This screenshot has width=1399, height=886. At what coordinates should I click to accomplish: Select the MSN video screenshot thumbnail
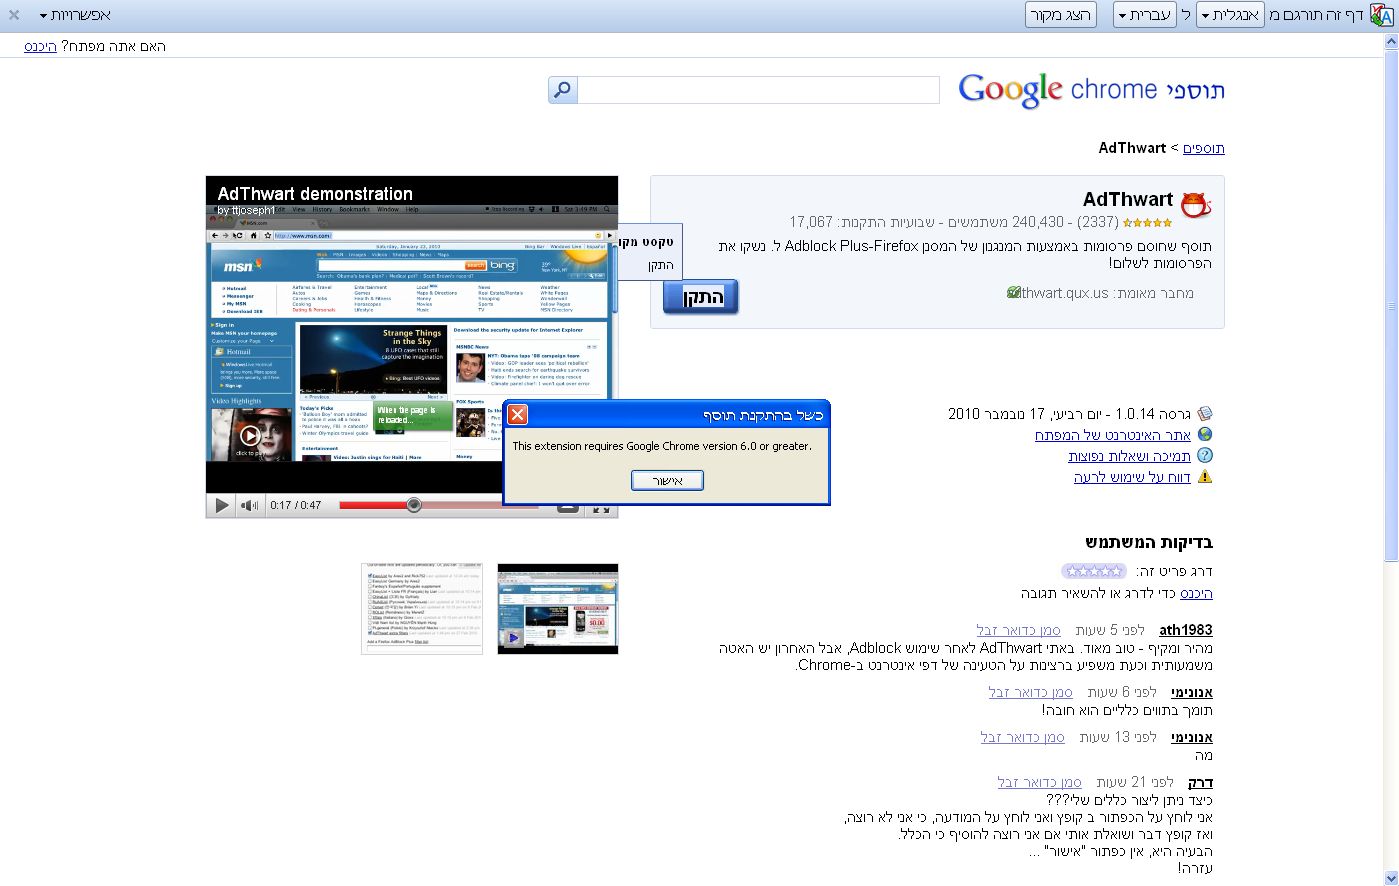558,609
